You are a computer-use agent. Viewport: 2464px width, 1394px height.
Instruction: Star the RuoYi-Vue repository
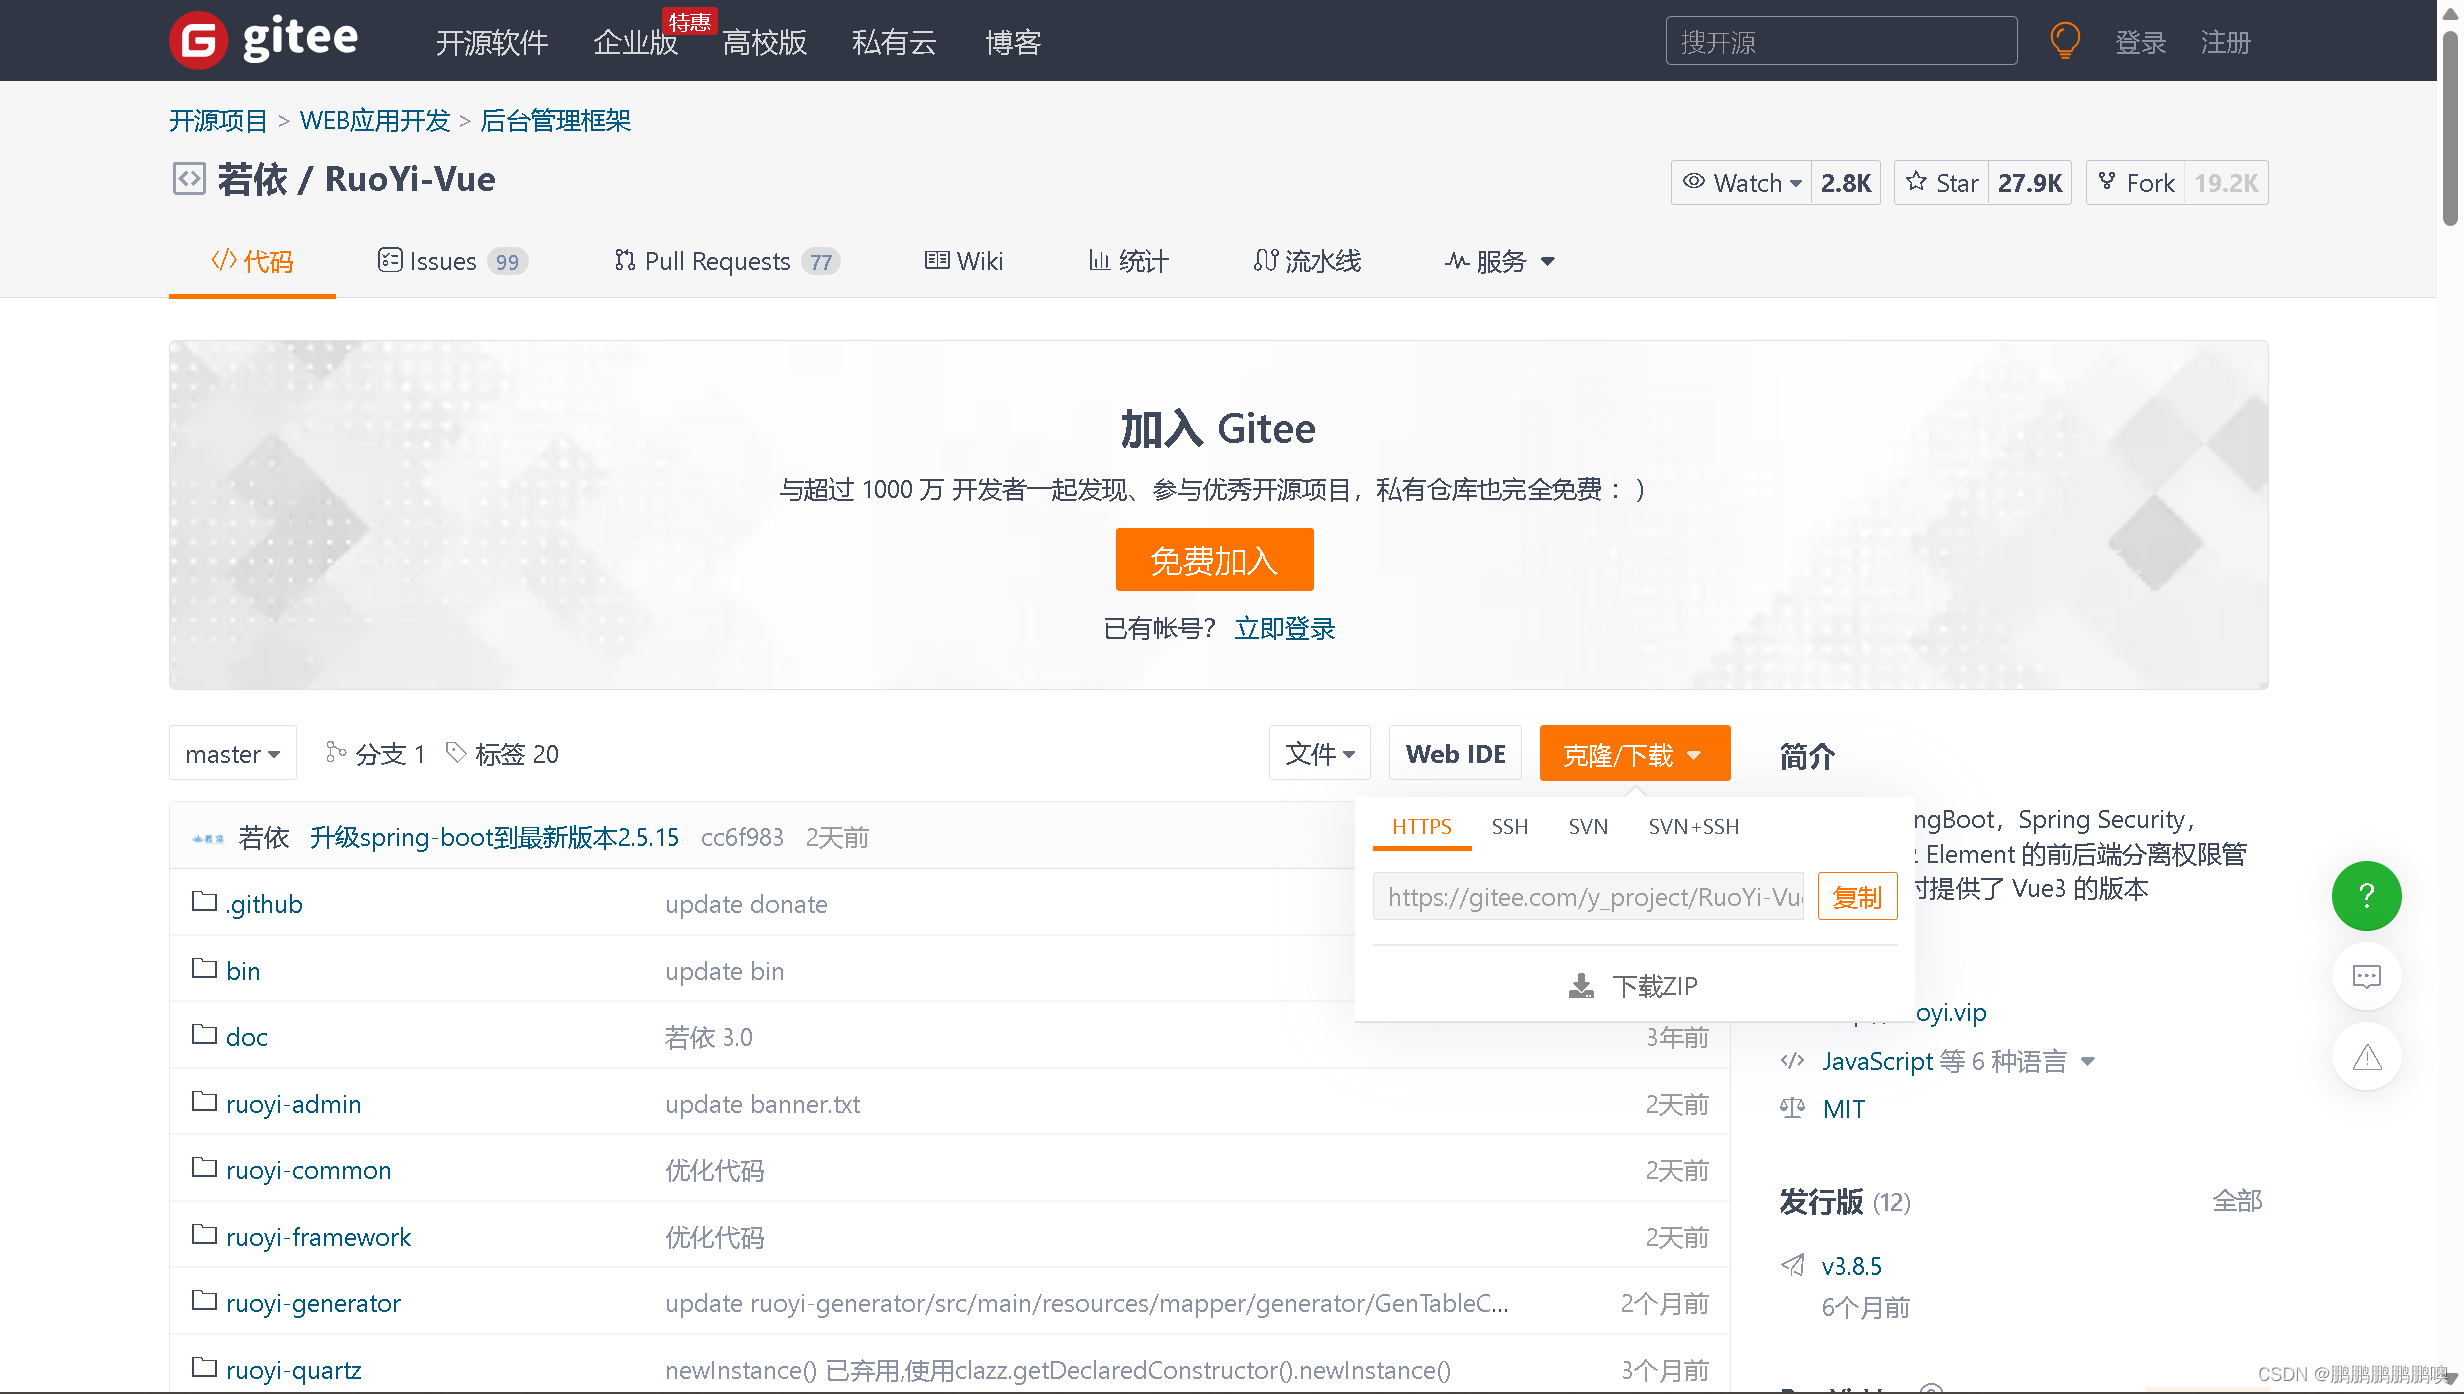click(x=1942, y=183)
